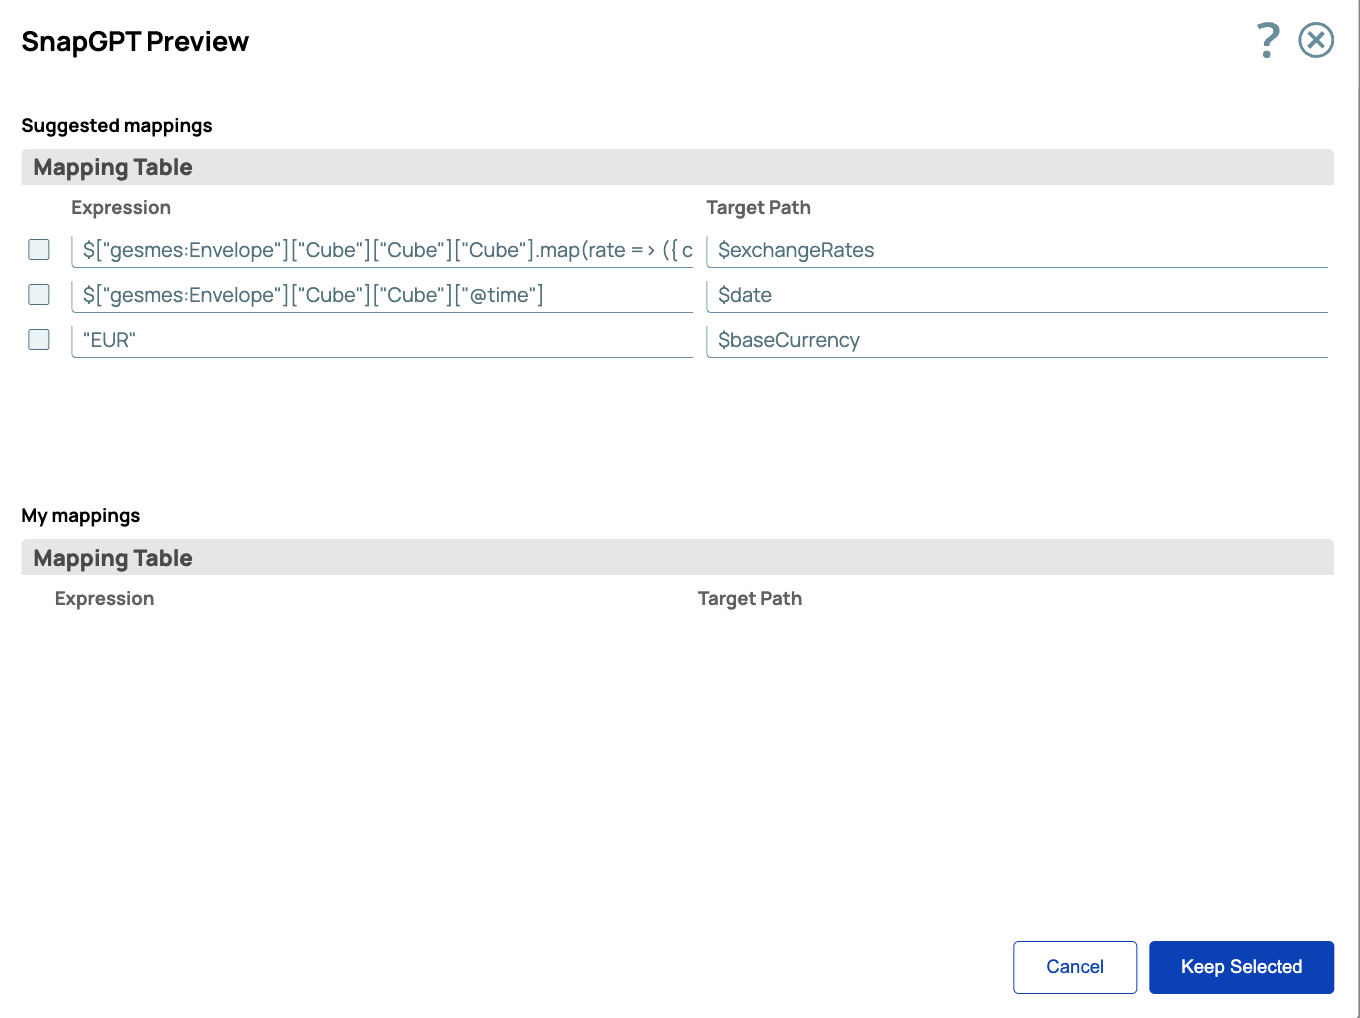
Task: Open SnapGPT help via question mark icon
Action: pos(1267,40)
